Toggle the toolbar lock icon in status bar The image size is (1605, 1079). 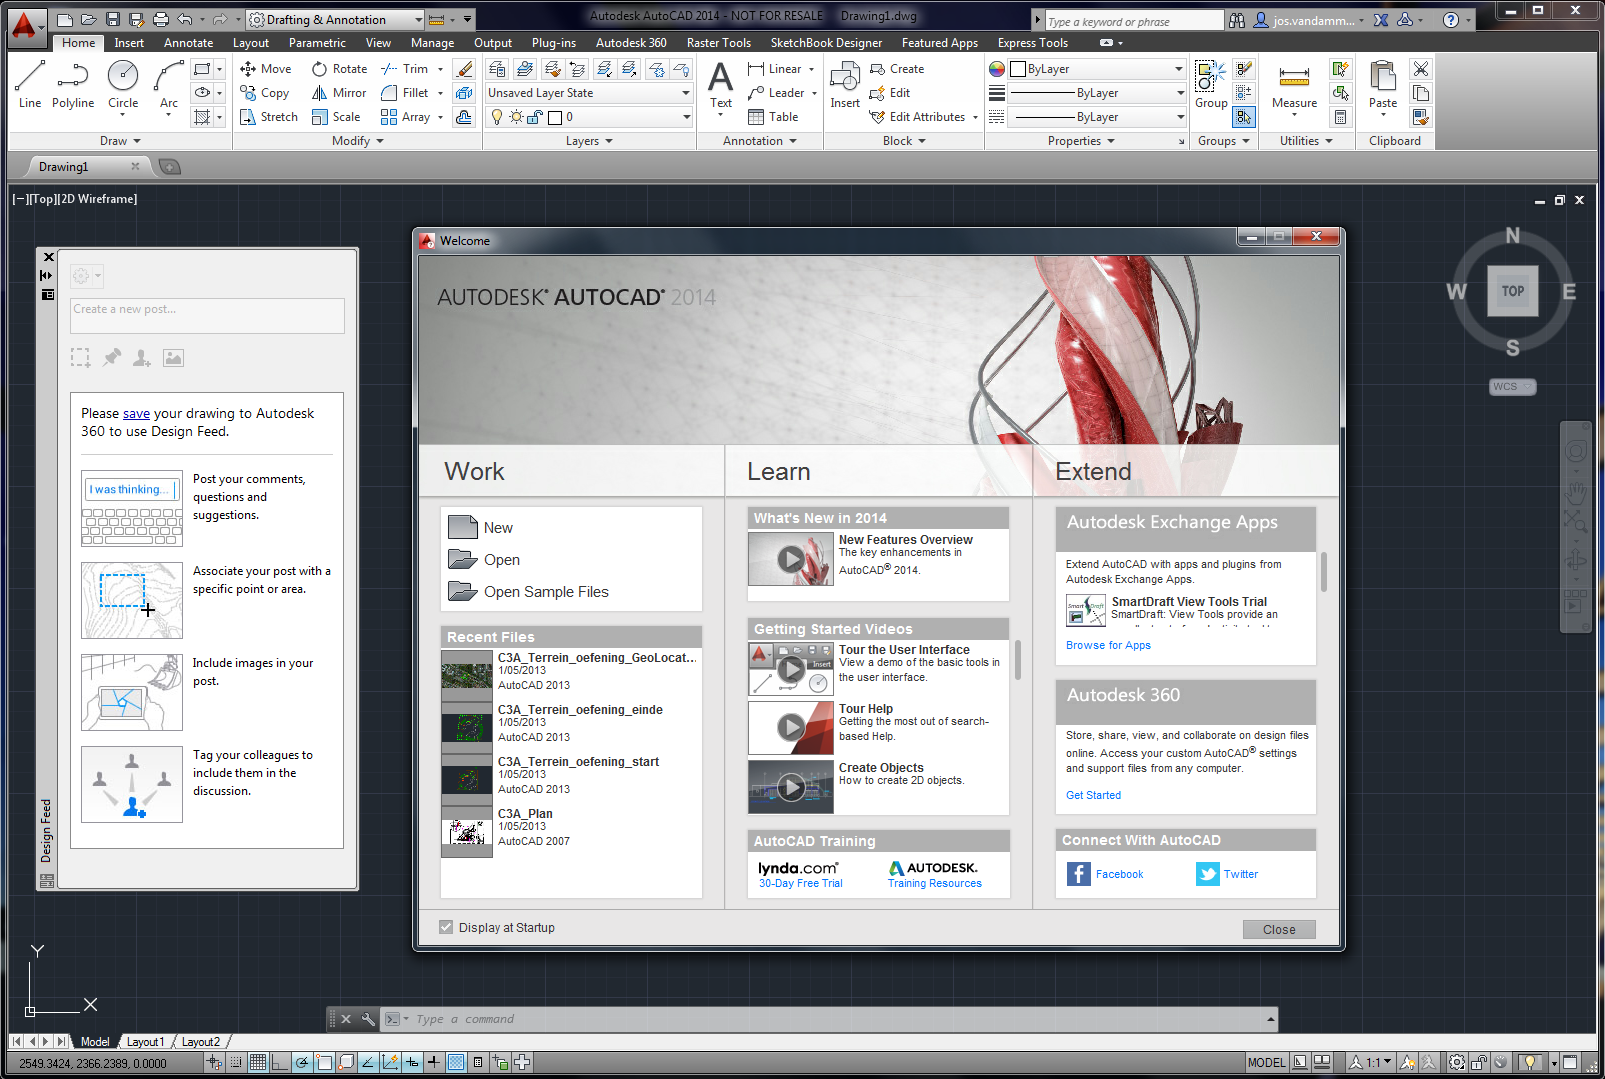(1479, 1062)
